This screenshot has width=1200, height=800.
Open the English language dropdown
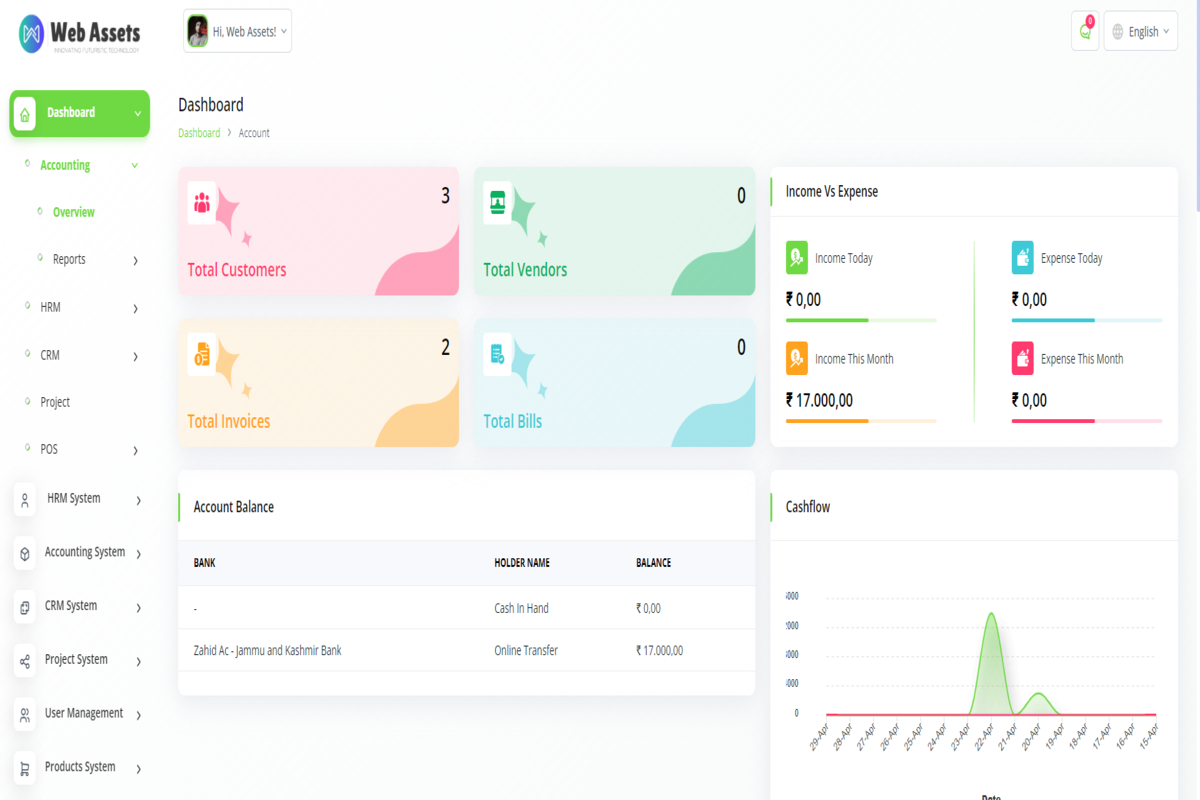[x=1140, y=31]
